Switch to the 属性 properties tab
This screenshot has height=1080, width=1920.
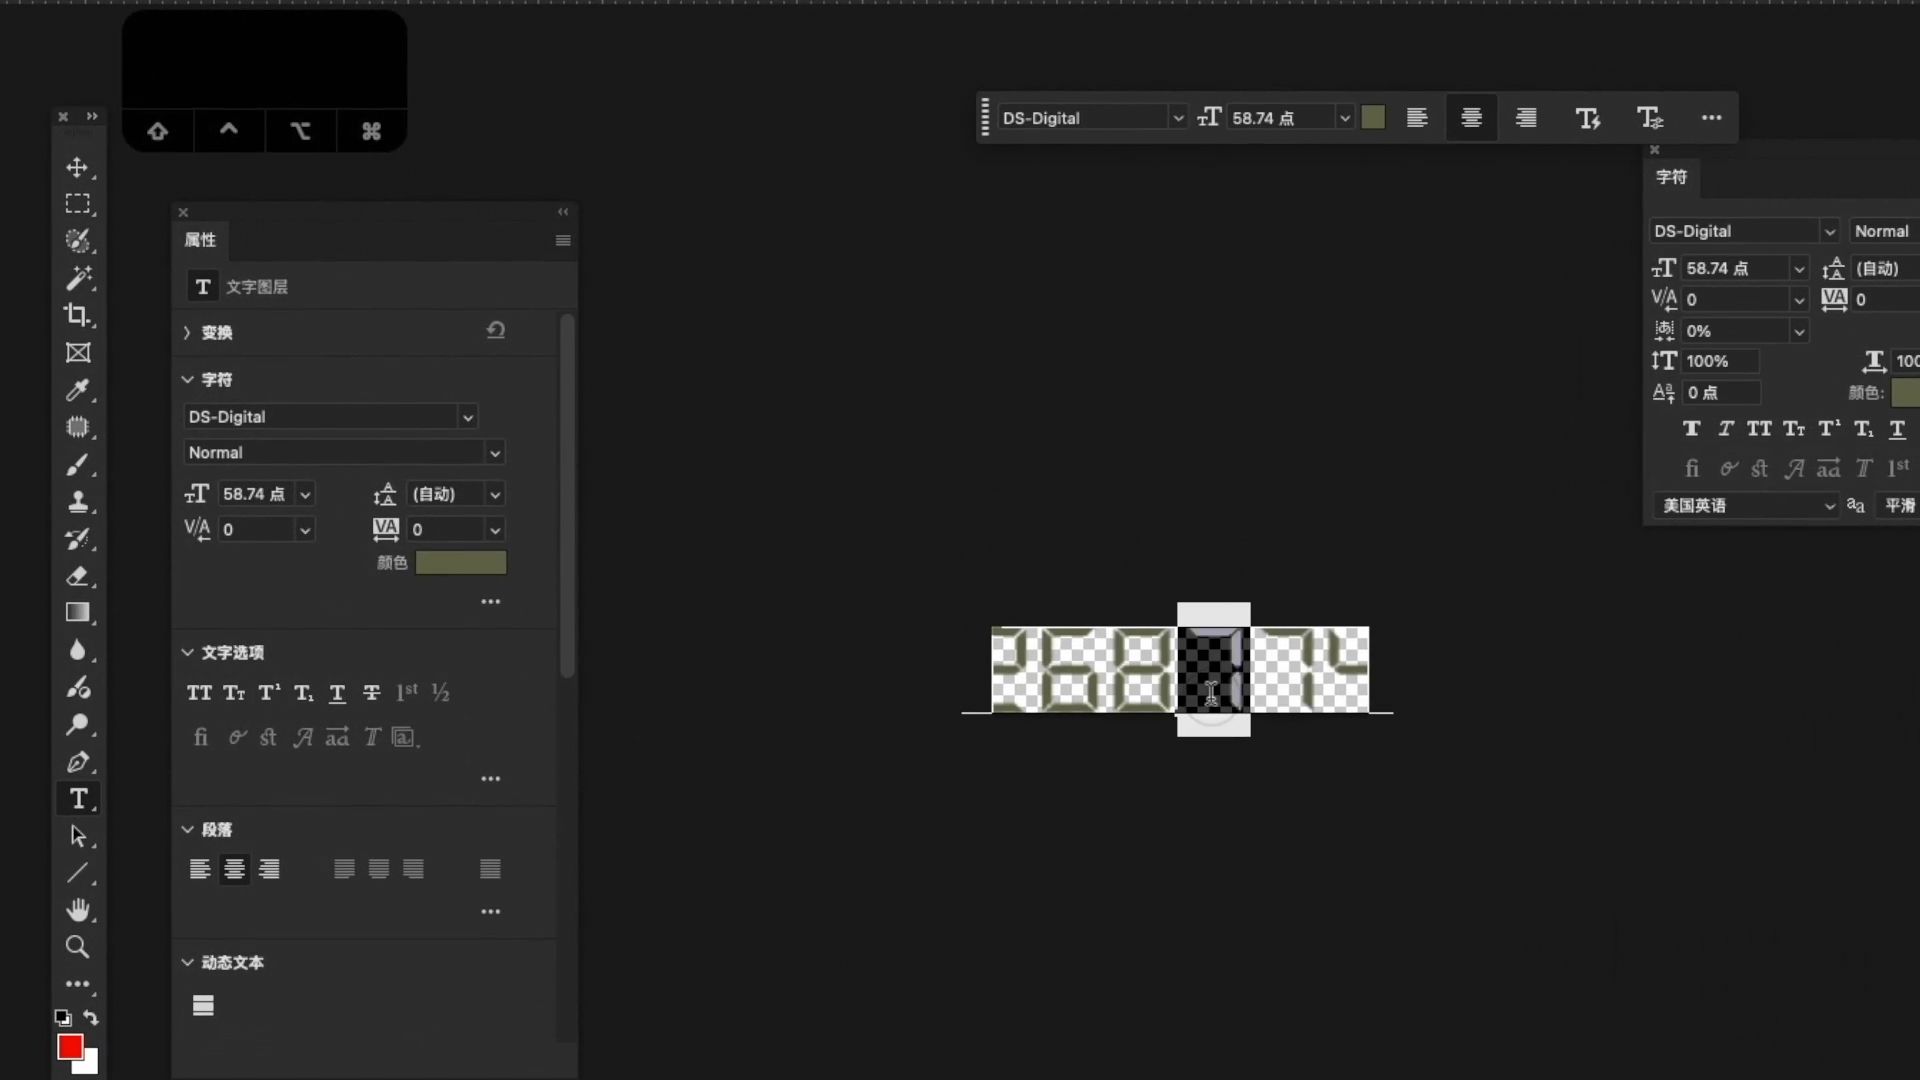[x=200, y=240]
